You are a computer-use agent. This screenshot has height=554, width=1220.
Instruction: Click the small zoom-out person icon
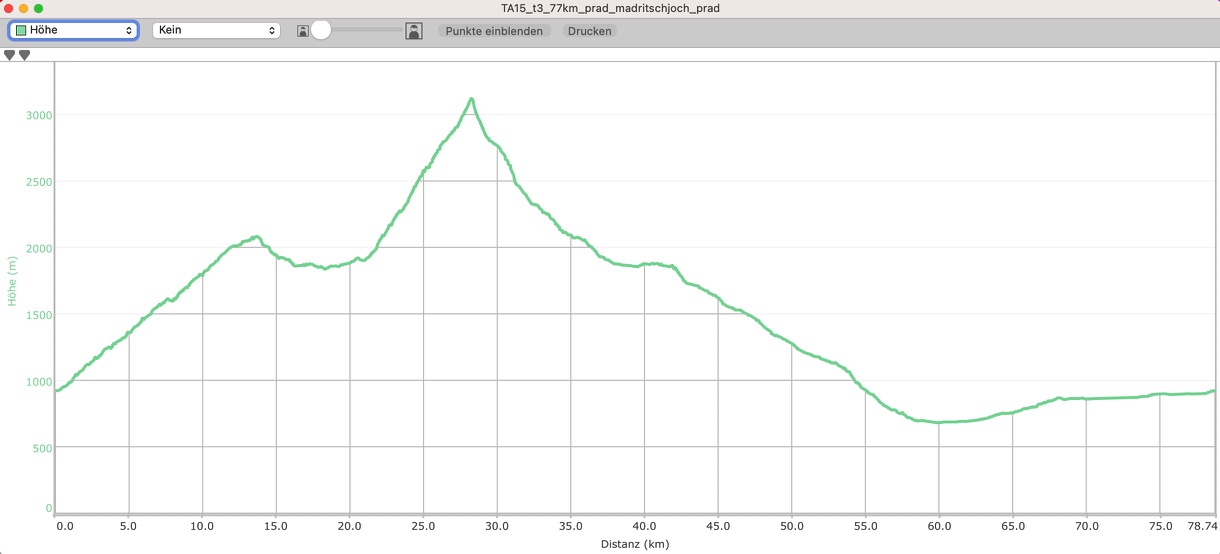pos(303,32)
